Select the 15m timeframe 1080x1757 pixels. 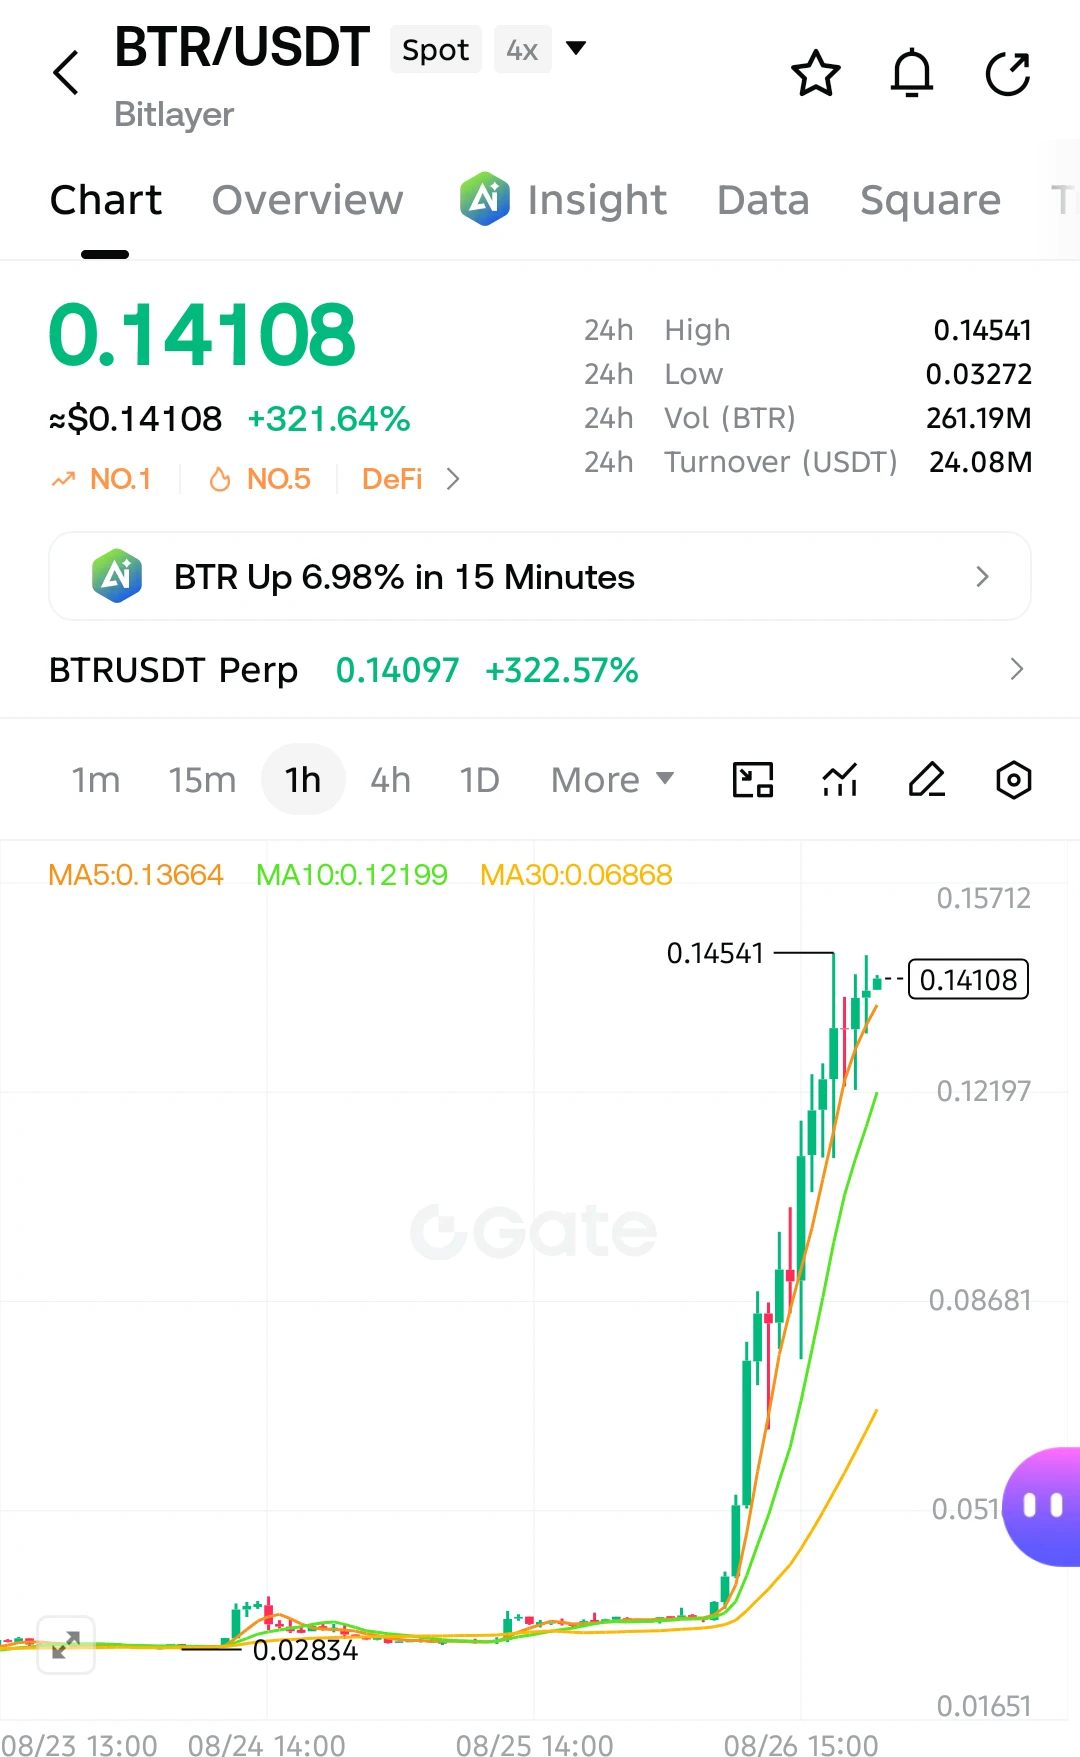click(x=202, y=780)
